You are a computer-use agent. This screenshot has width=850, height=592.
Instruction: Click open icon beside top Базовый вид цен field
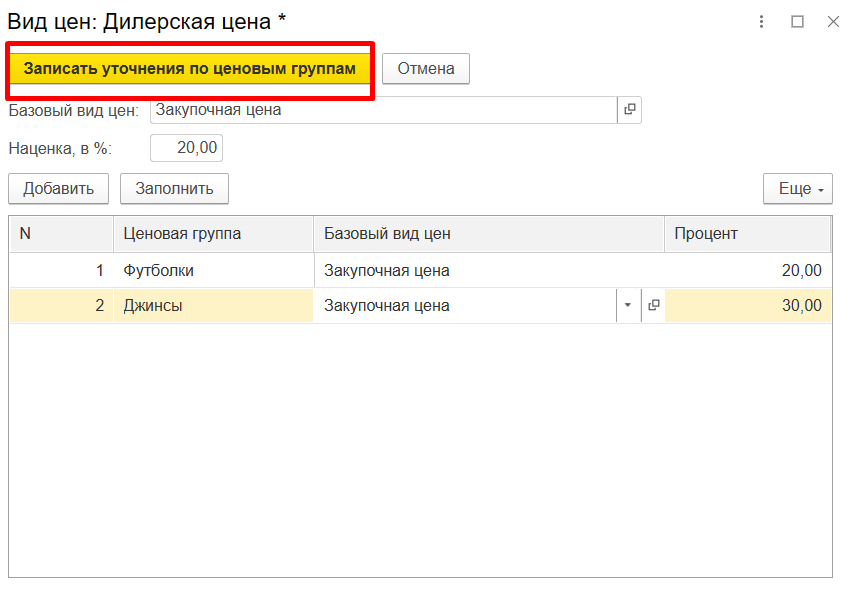pyautogui.click(x=629, y=110)
